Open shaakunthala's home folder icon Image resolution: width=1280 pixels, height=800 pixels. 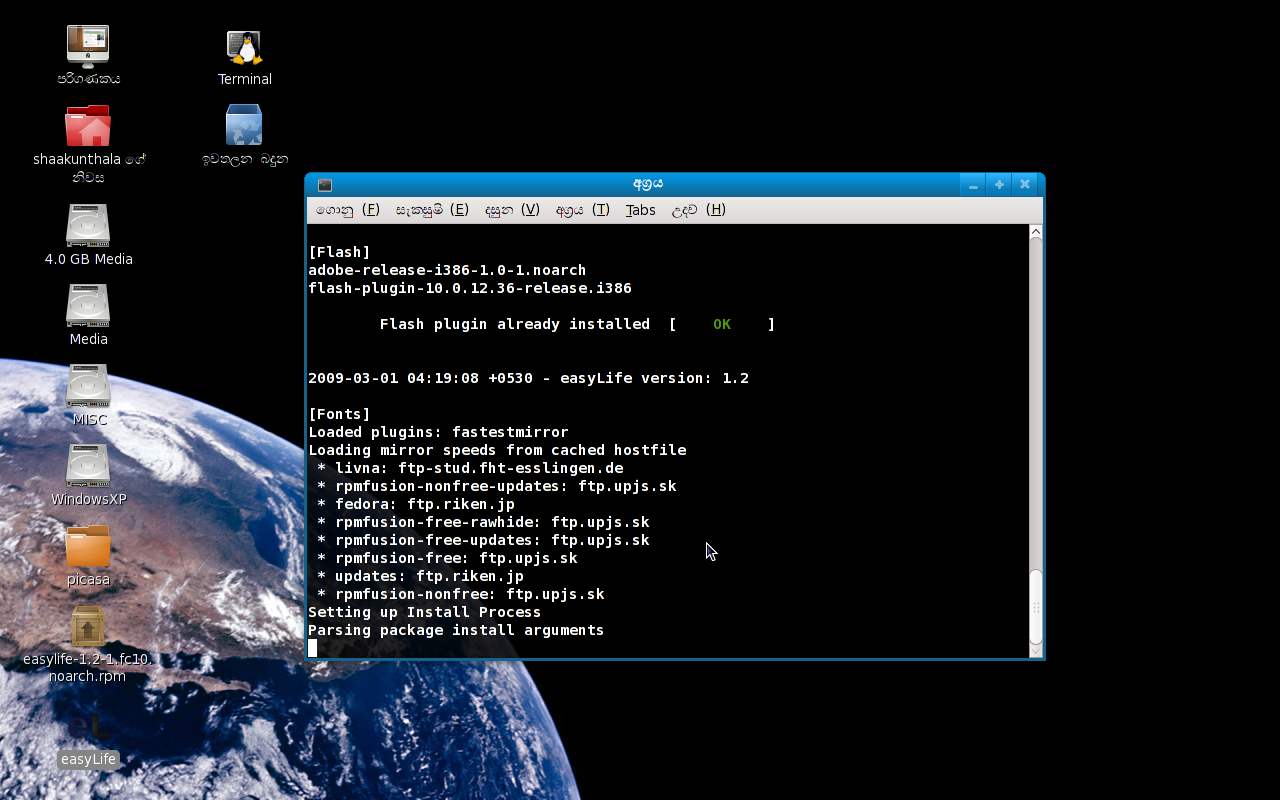tap(88, 126)
